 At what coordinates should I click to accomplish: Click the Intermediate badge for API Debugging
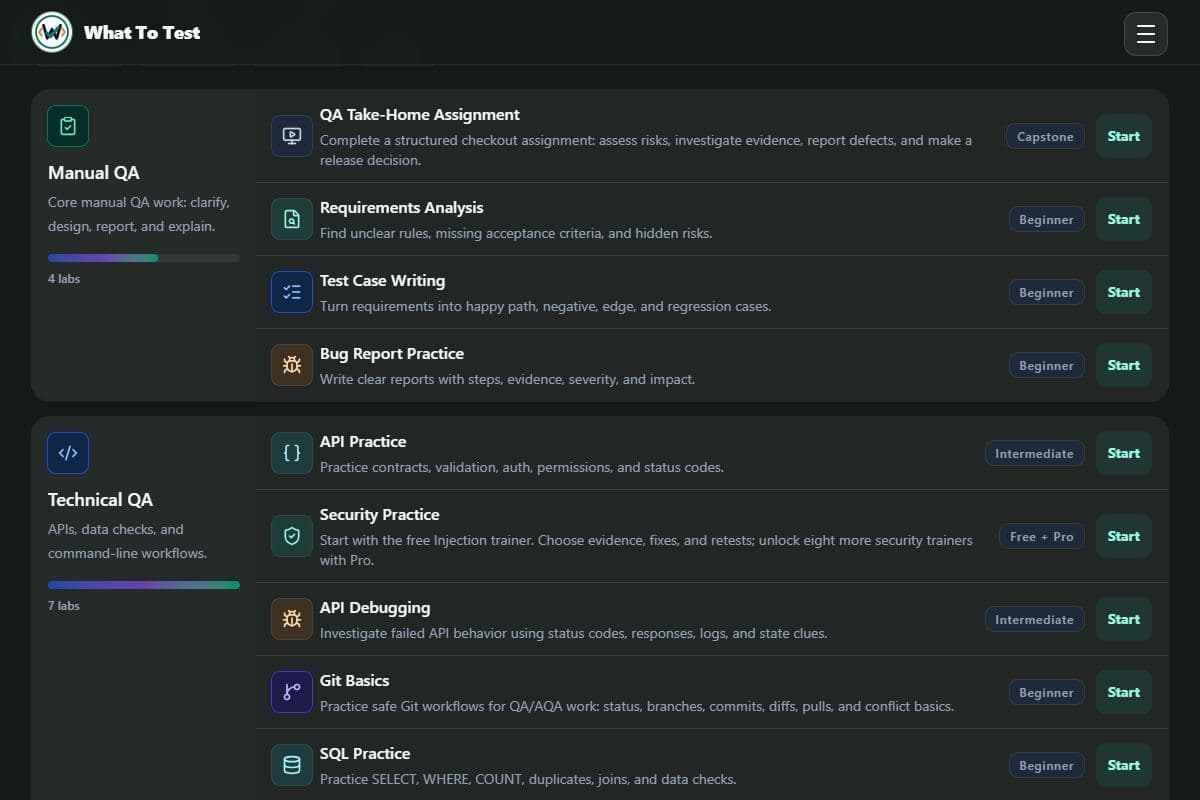1034,620
